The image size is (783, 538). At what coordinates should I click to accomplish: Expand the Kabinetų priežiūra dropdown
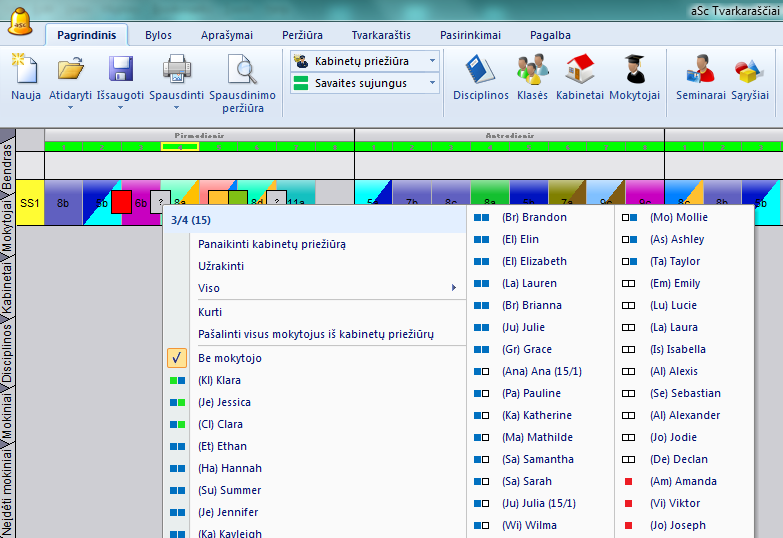(x=433, y=61)
